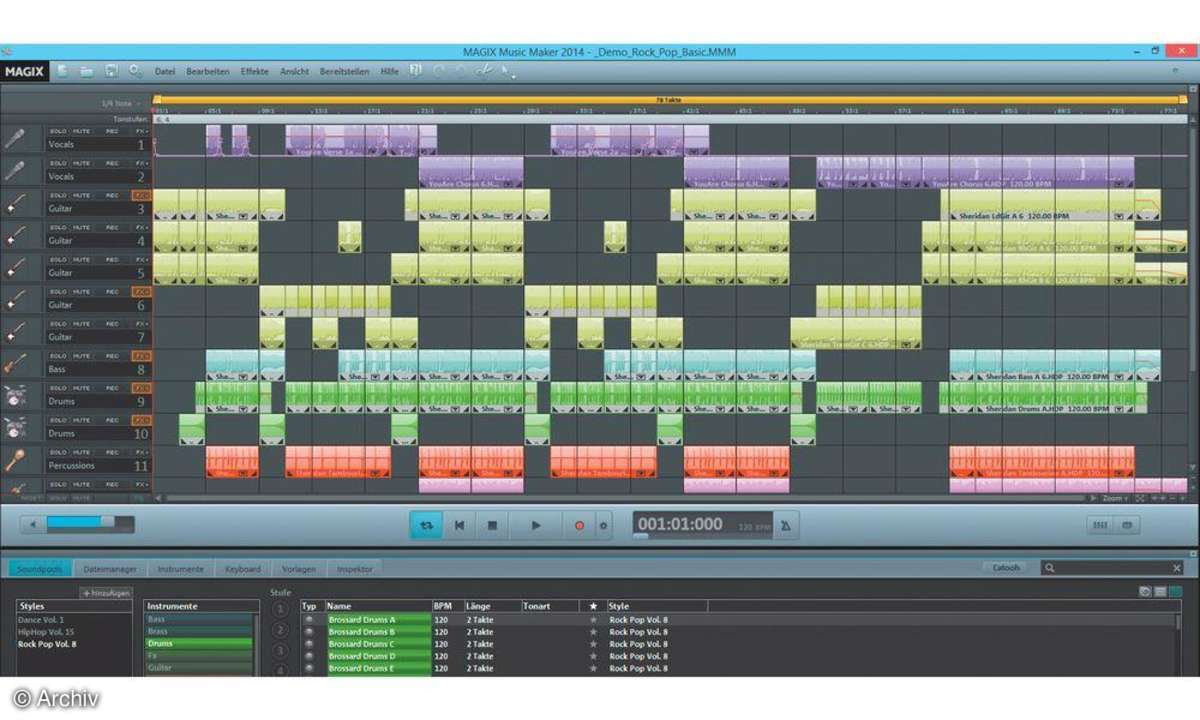Click the open folder icon in toolbar
The image size is (1200, 720).
tap(87, 71)
